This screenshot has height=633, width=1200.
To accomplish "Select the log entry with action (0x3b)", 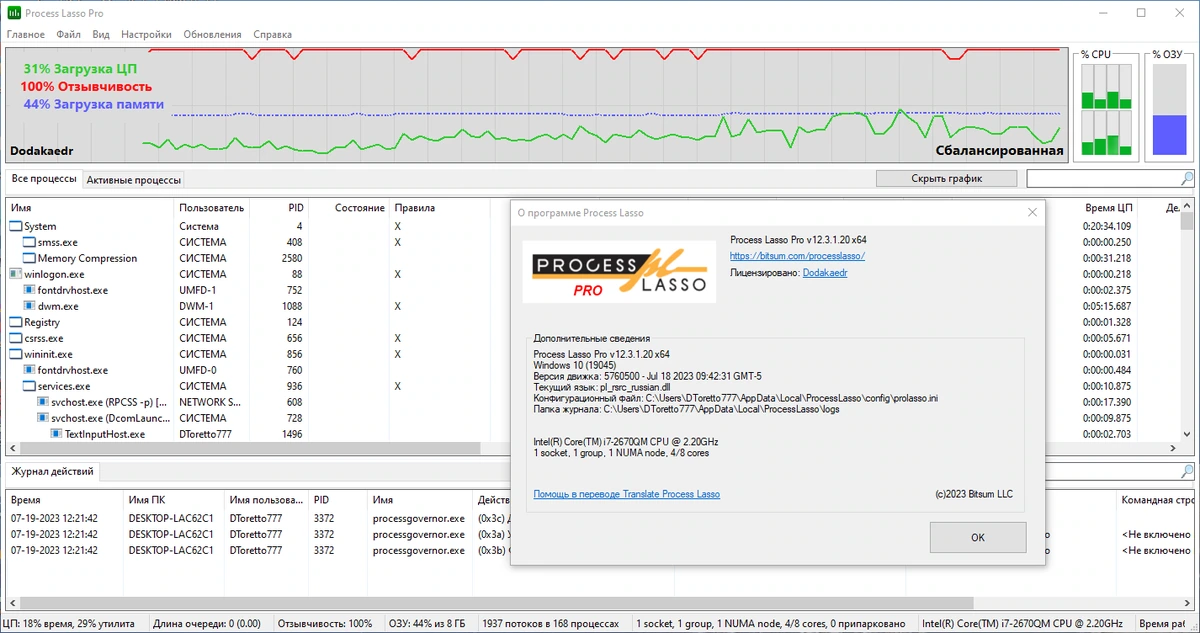I will [600, 551].
